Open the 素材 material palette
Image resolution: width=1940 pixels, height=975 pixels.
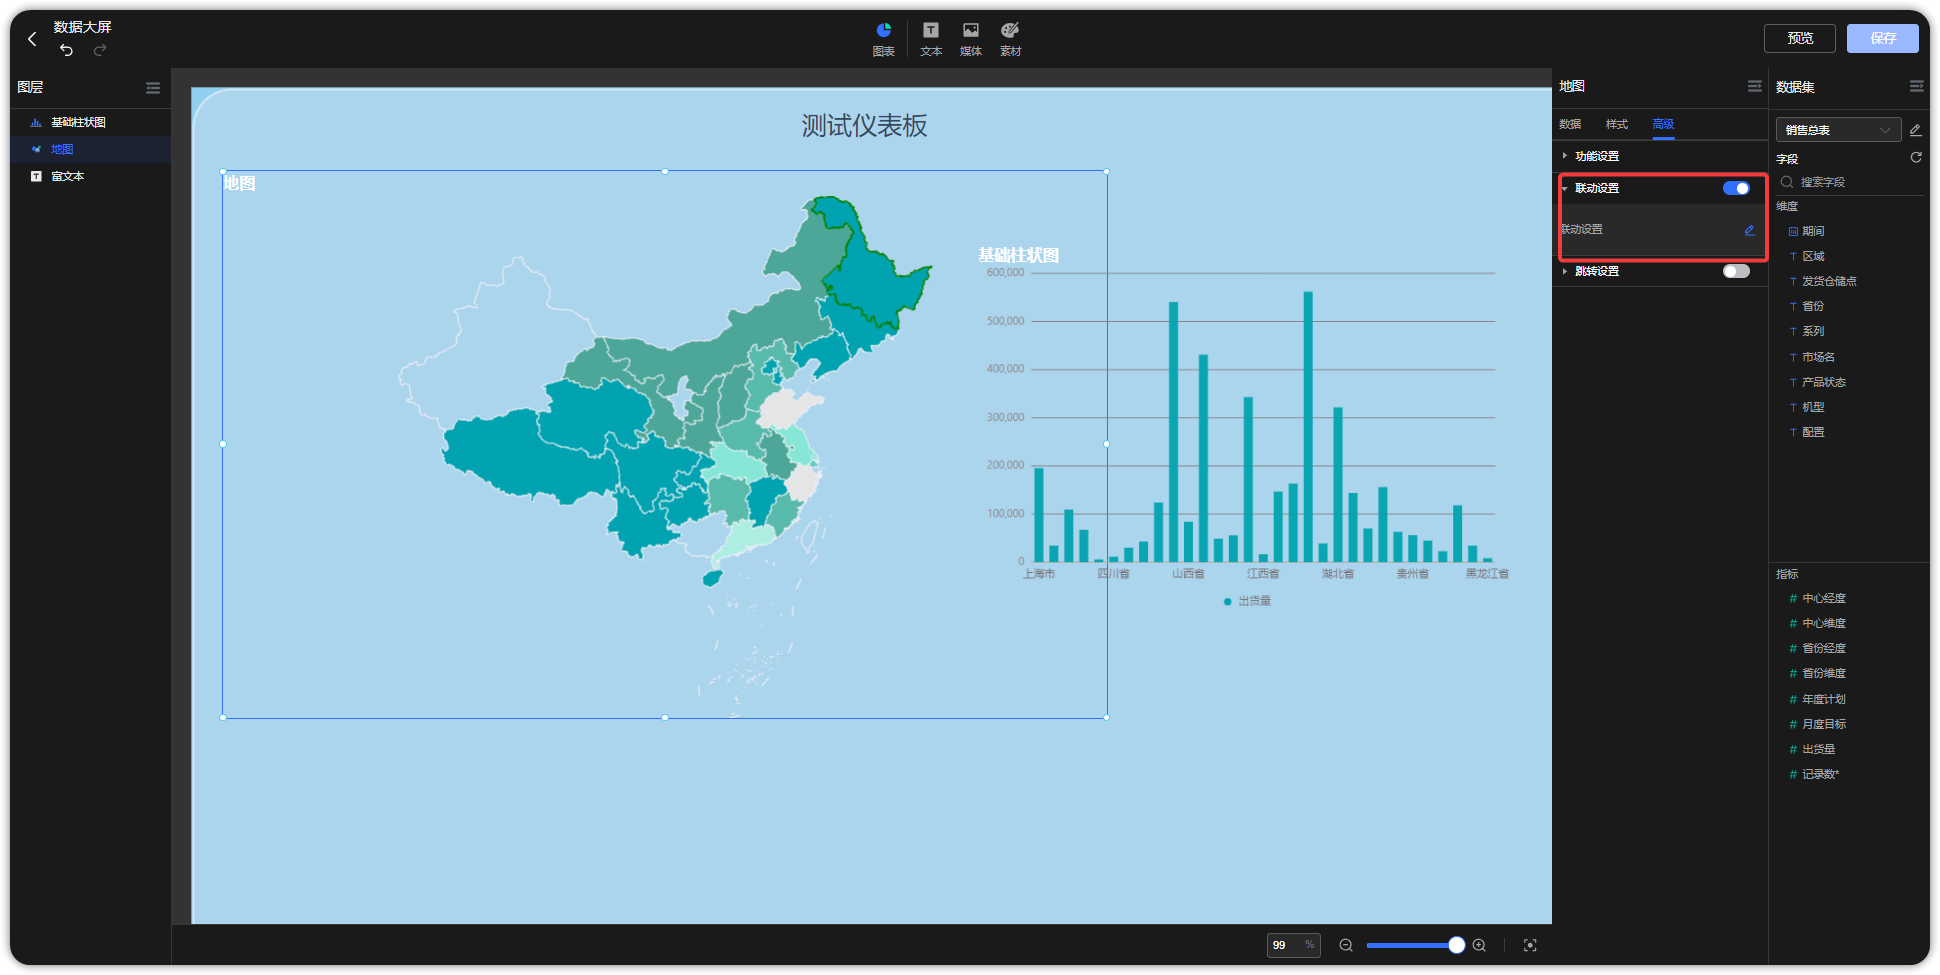click(1011, 39)
